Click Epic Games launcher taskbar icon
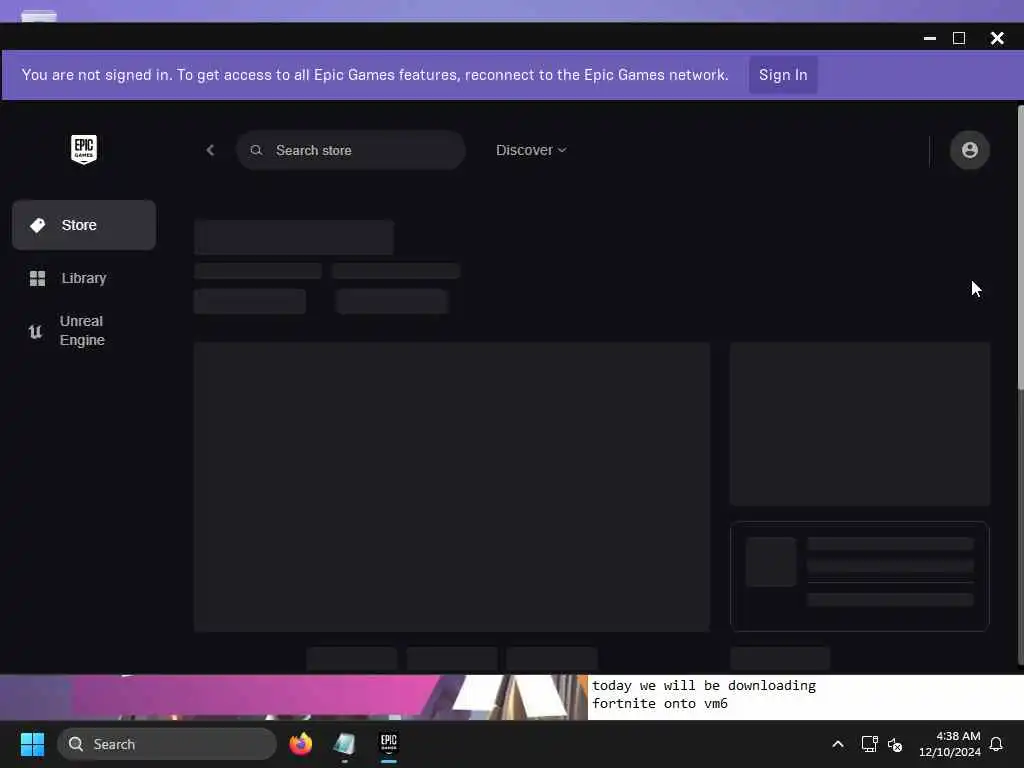Image resolution: width=1024 pixels, height=768 pixels. point(389,744)
